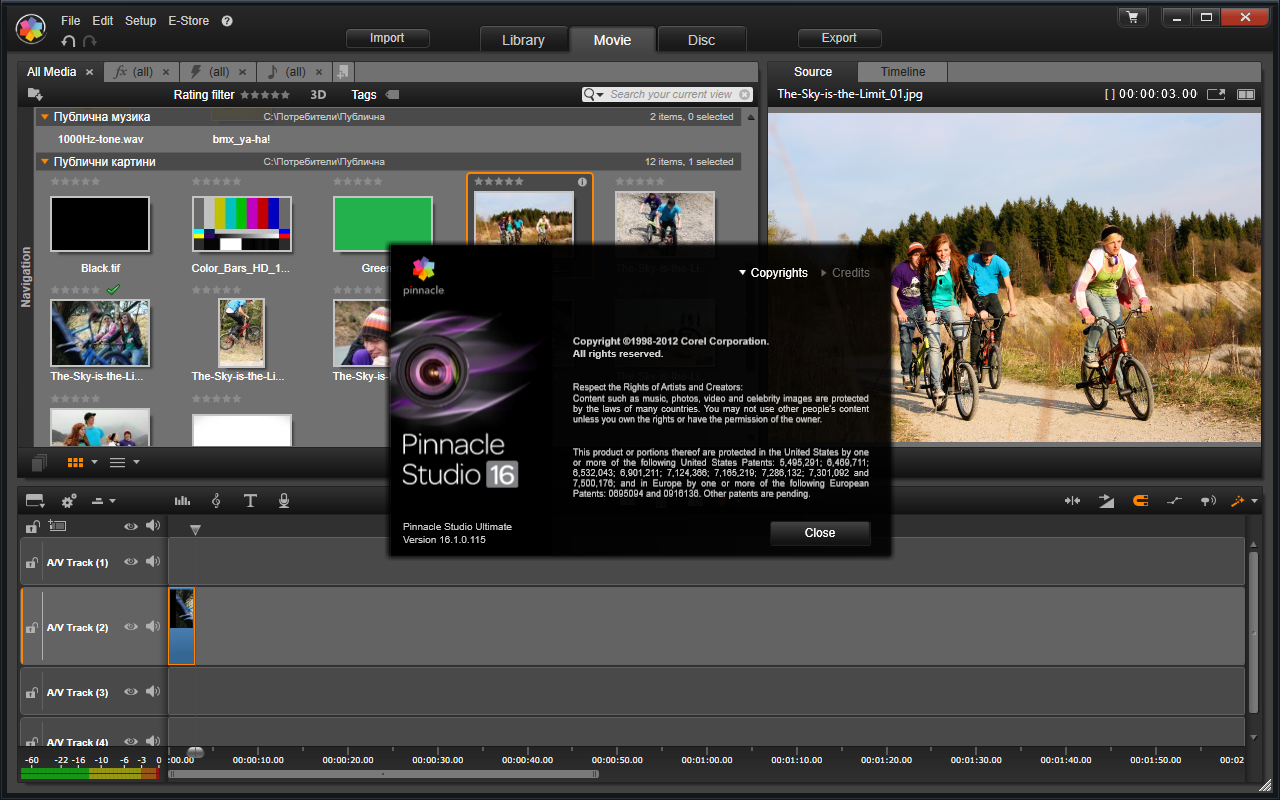The image size is (1280, 800).
Task: Collapse the Публична музика group
Action: pyautogui.click(x=44, y=117)
